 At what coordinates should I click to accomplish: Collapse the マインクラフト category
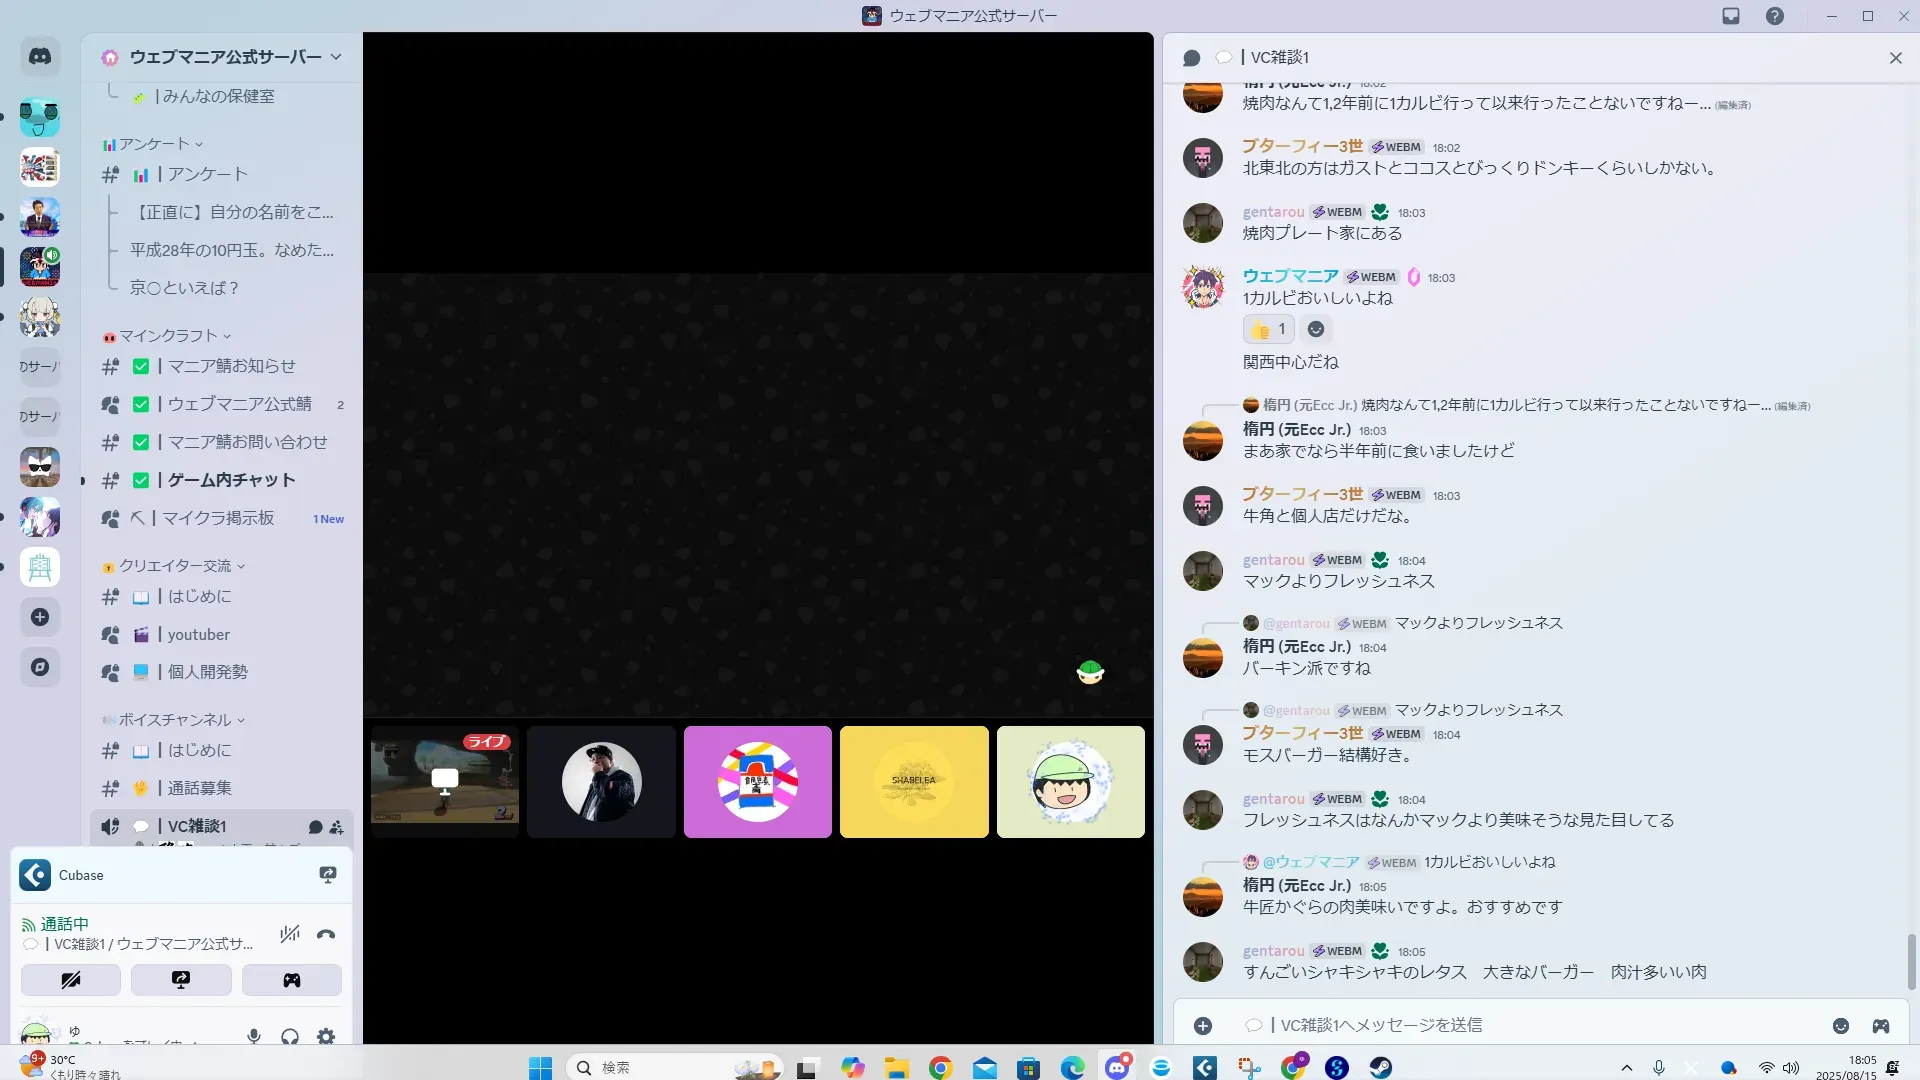pos(168,336)
